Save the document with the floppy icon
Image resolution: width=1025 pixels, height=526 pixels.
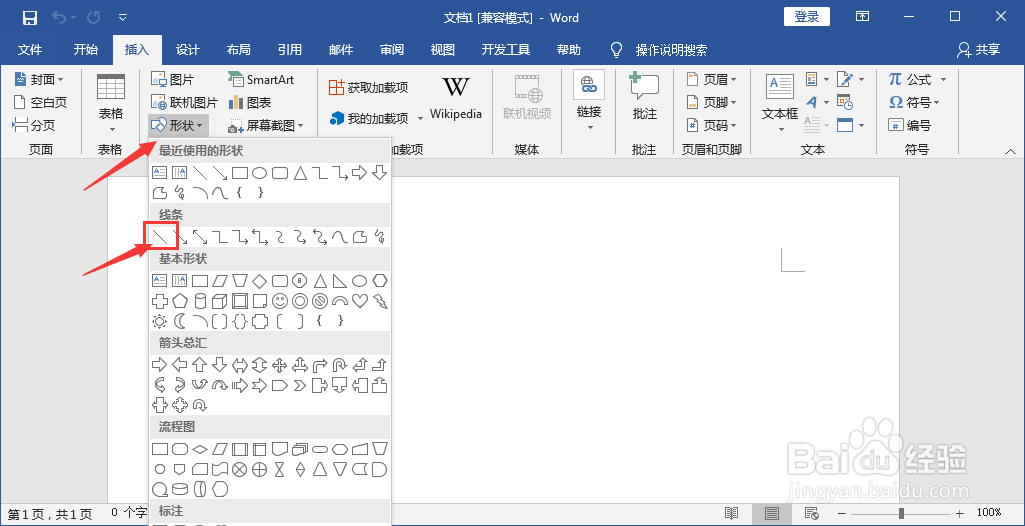[29, 18]
